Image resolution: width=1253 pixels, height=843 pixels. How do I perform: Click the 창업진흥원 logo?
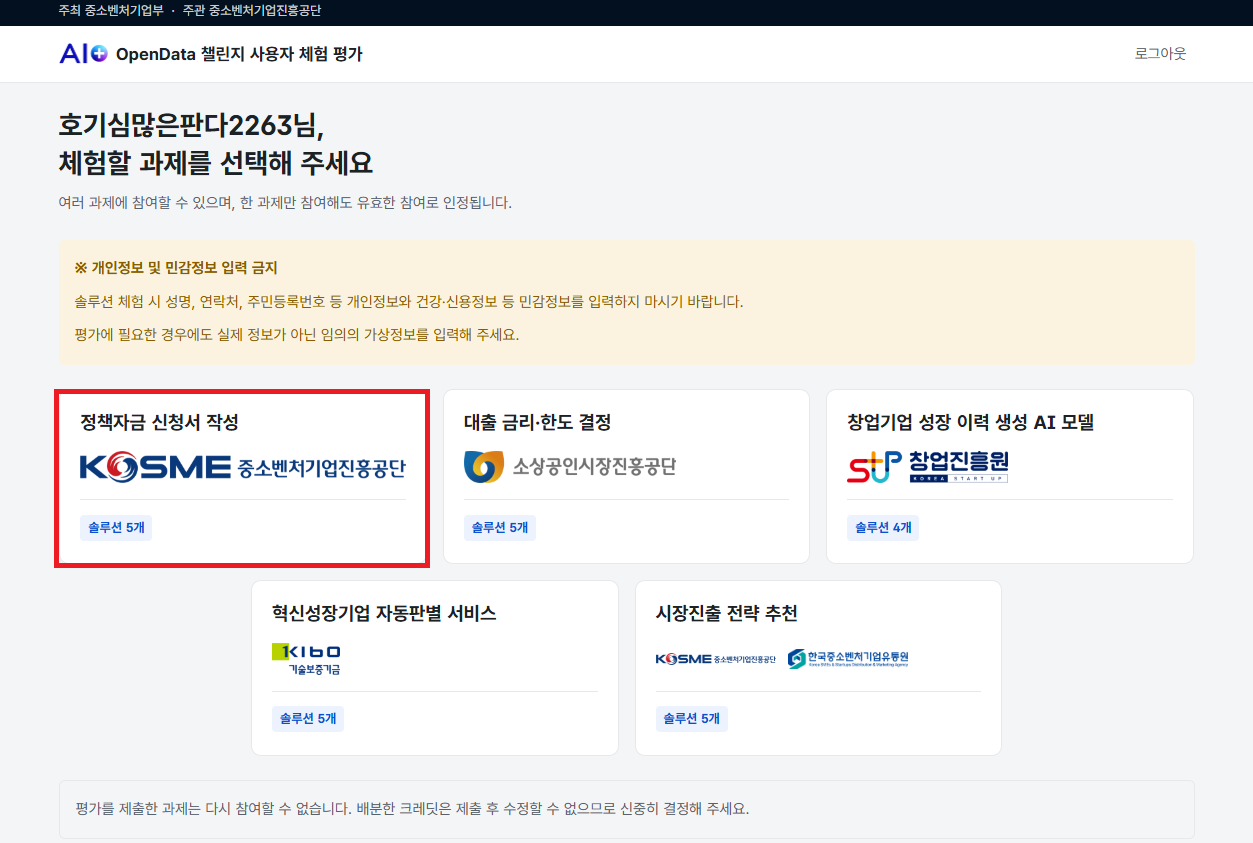(928, 467)
